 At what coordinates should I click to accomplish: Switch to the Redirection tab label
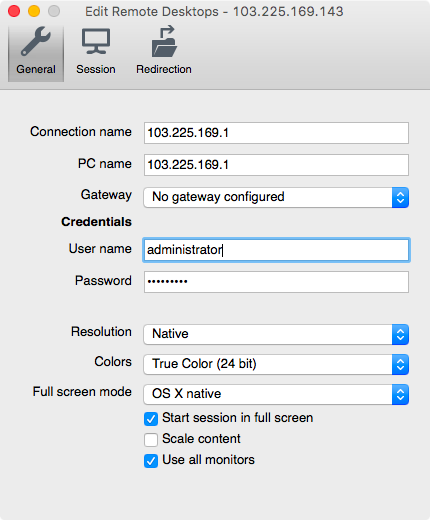coord(164,69)
